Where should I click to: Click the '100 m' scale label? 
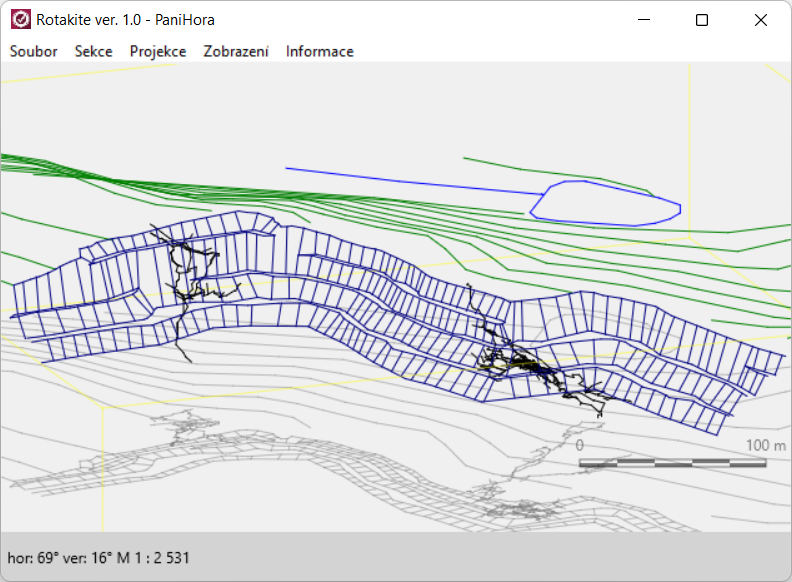(766, 445)
